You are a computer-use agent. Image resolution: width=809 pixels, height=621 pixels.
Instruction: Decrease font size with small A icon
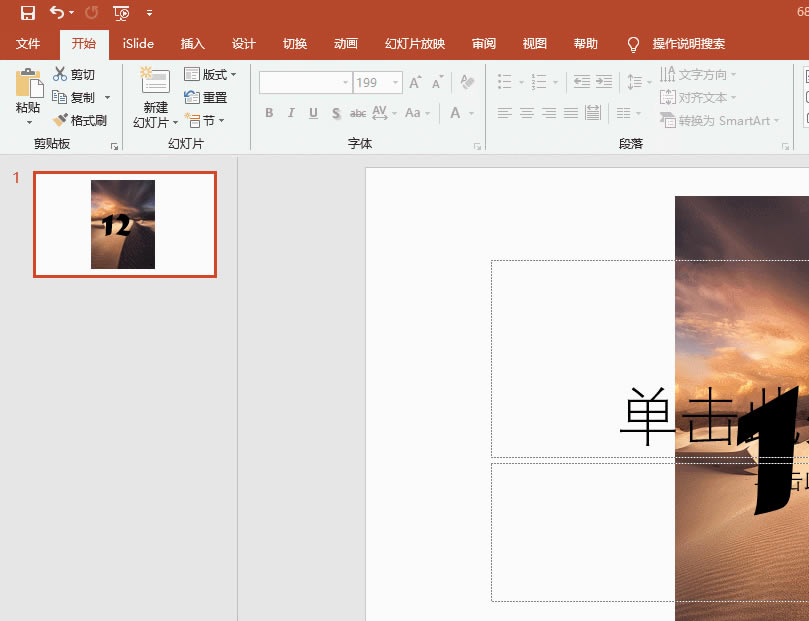click(x=437, y=83)
